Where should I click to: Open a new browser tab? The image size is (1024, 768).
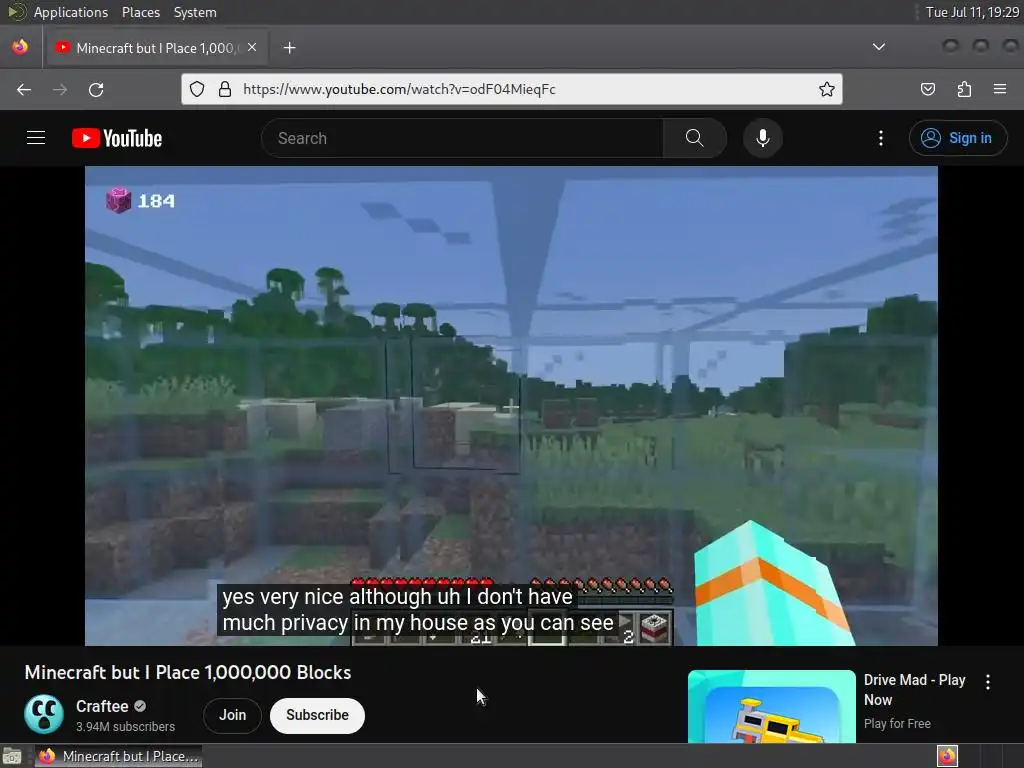(x=289, y=48)
